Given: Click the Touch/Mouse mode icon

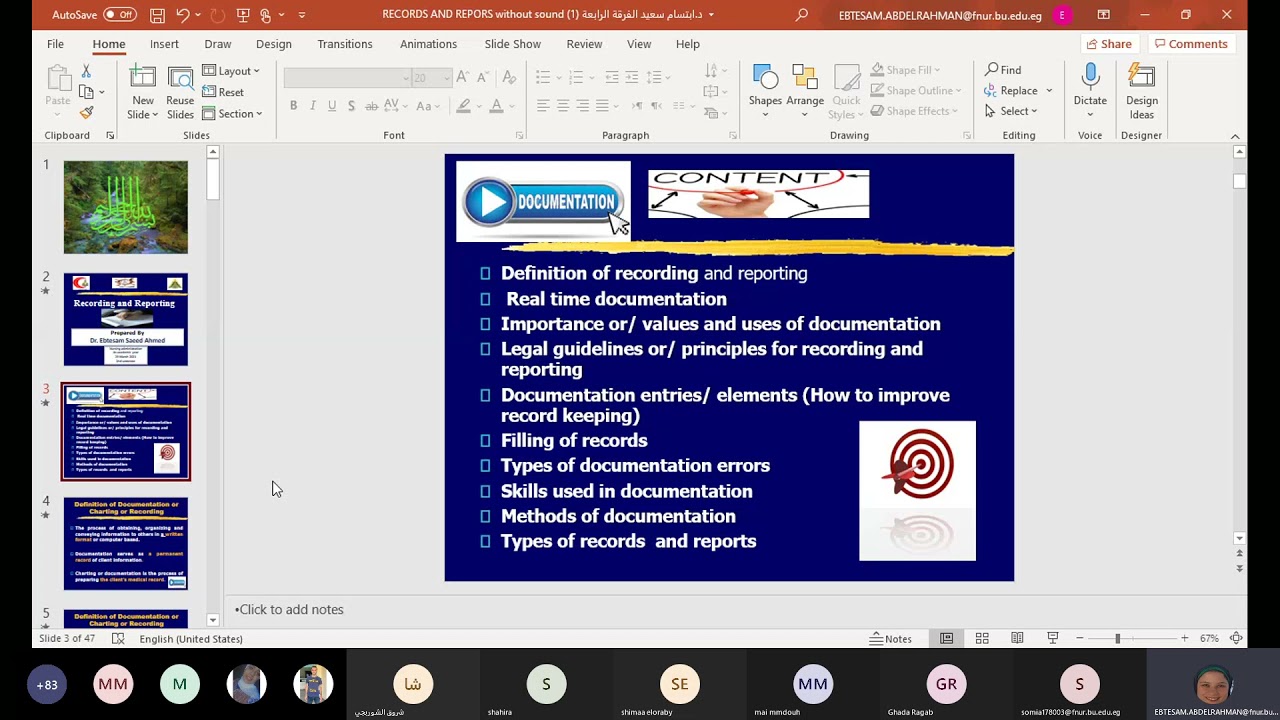Looking at the screenshot, I should (266, 15).
